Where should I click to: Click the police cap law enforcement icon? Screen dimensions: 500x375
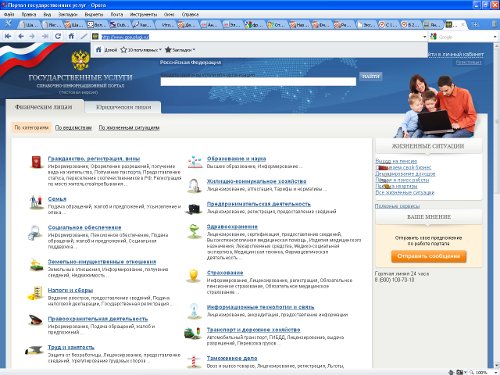[35, 320]
